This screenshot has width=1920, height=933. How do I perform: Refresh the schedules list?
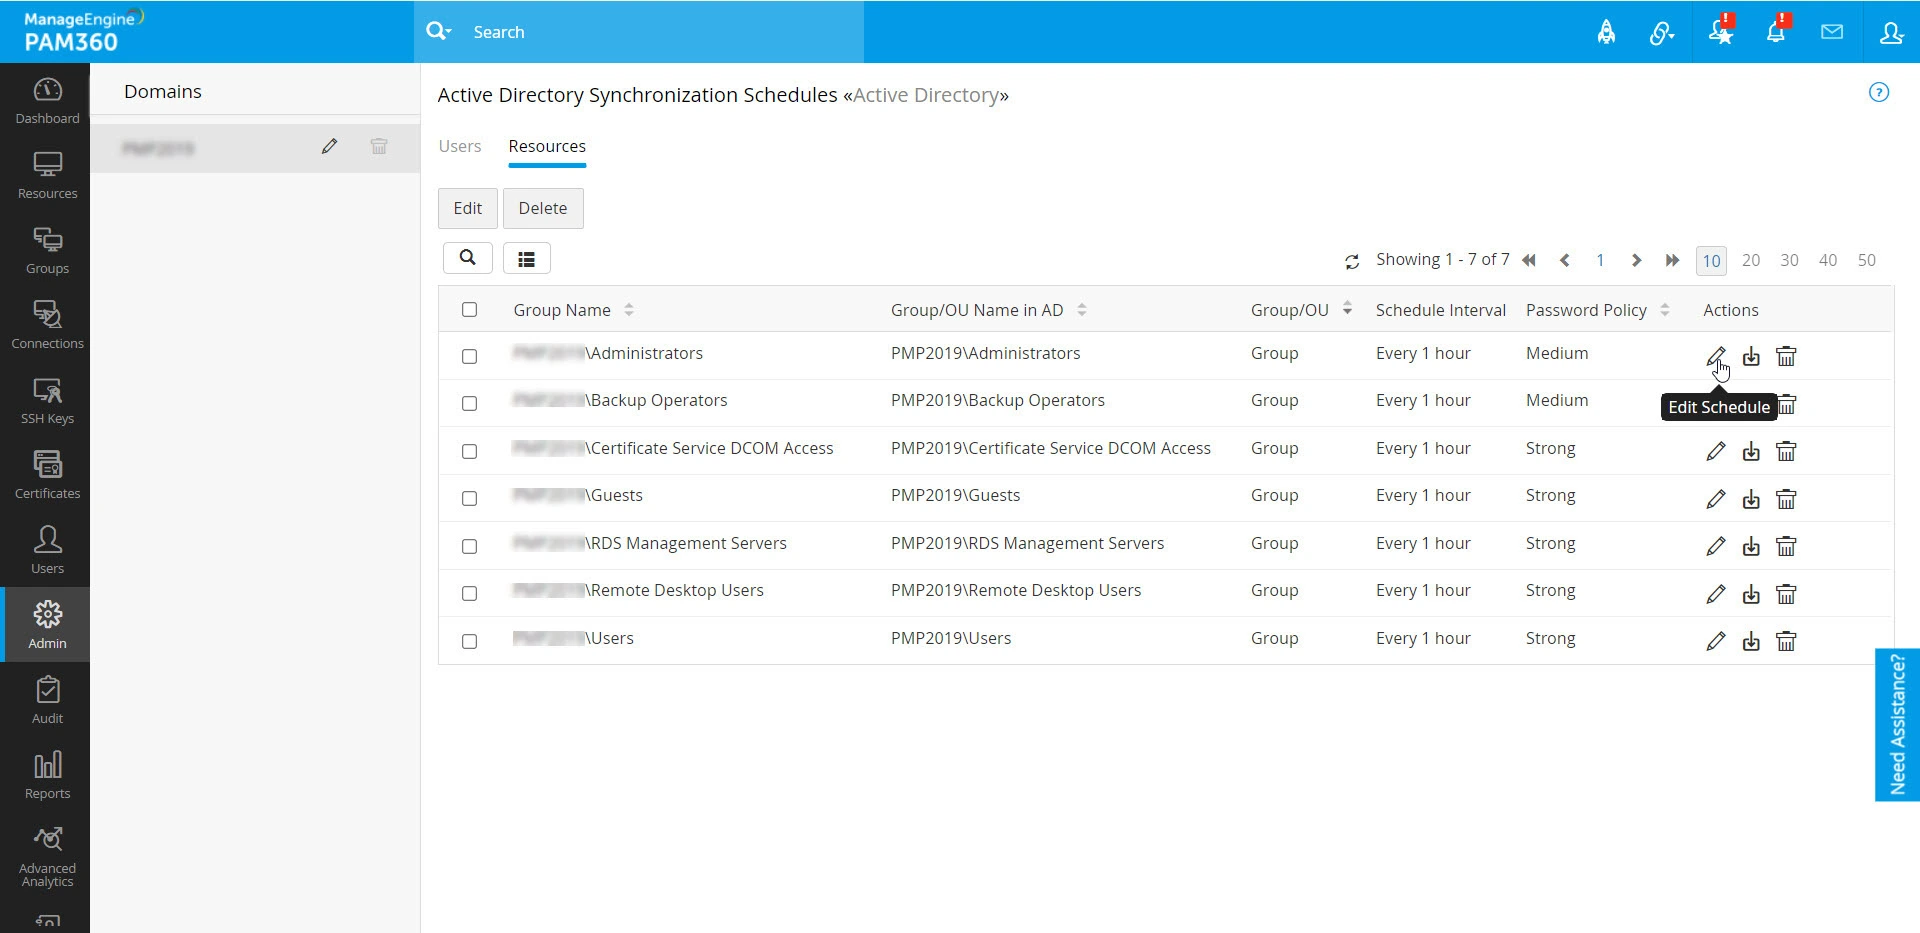click(x=1352, y=260)
